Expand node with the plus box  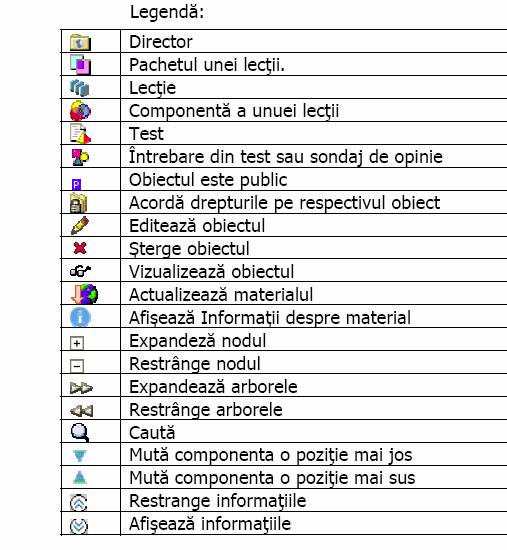77,343
